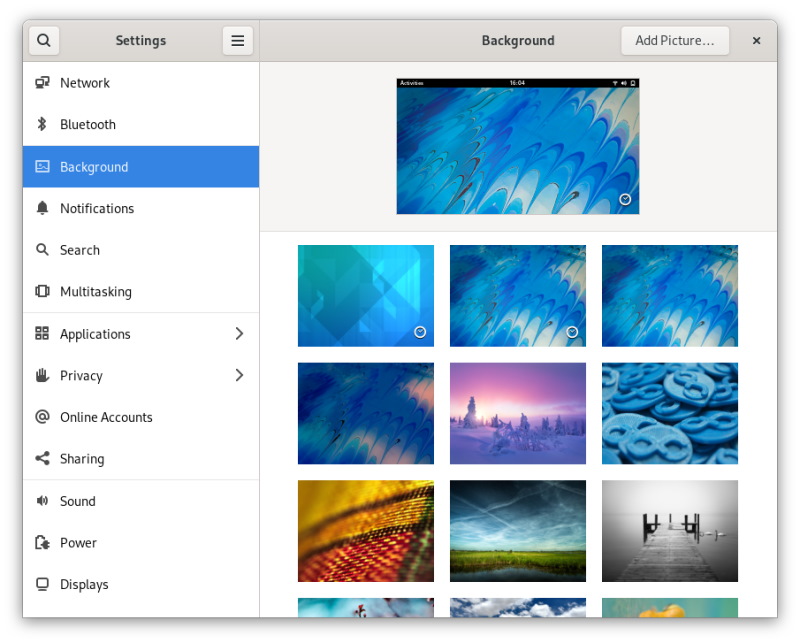Pick the green field stormy sky wallpaper
This screenshot has height=643, width=800.
coord(518,531)
